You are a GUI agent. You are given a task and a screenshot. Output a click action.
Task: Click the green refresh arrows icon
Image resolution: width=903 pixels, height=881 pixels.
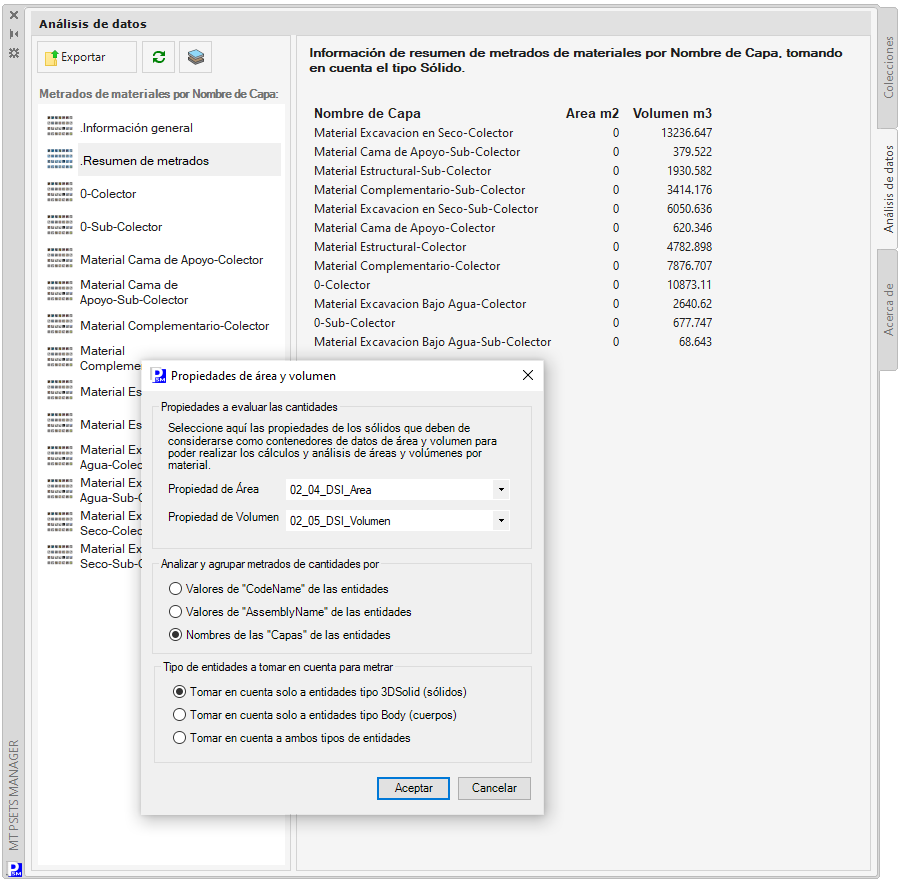point(159,57)
